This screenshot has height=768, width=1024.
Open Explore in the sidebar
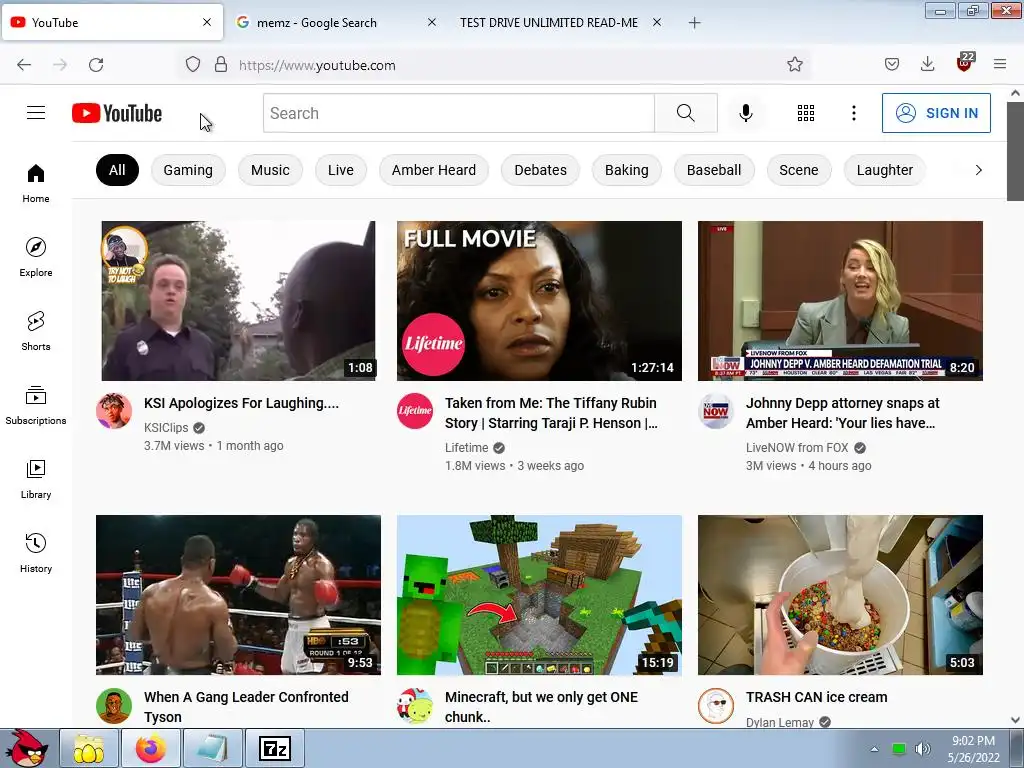pos(36,257)
